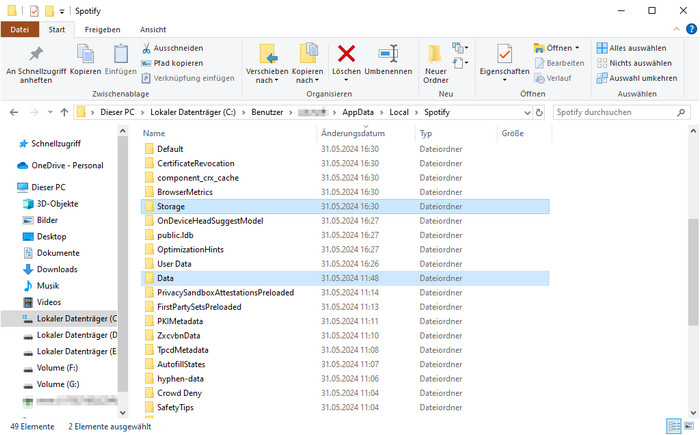
Task: Click Bearbeiten in the ribbon
Action: [x=559, y=63]
